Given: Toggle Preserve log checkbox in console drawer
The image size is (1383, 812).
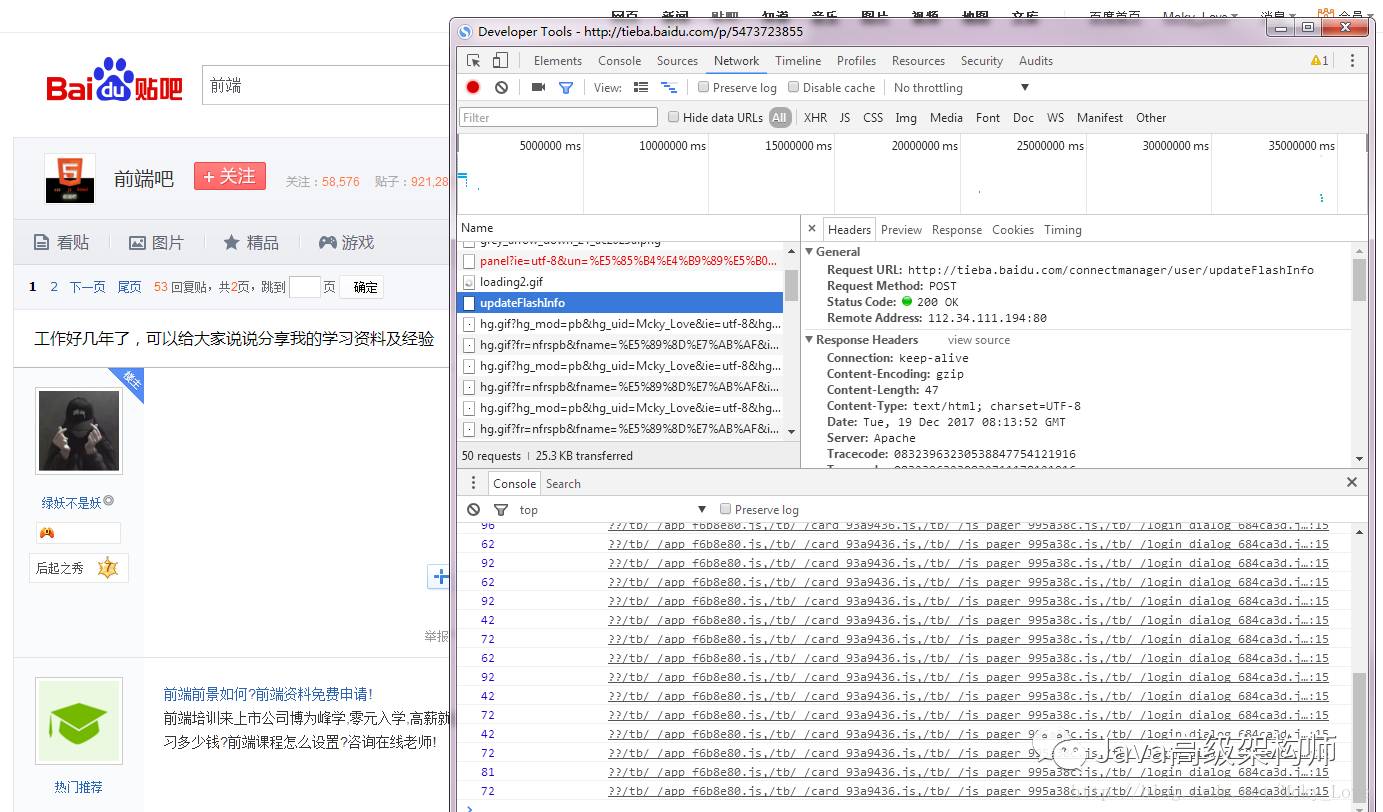Looking at the screenshot, I should click(x=726, y=510).
